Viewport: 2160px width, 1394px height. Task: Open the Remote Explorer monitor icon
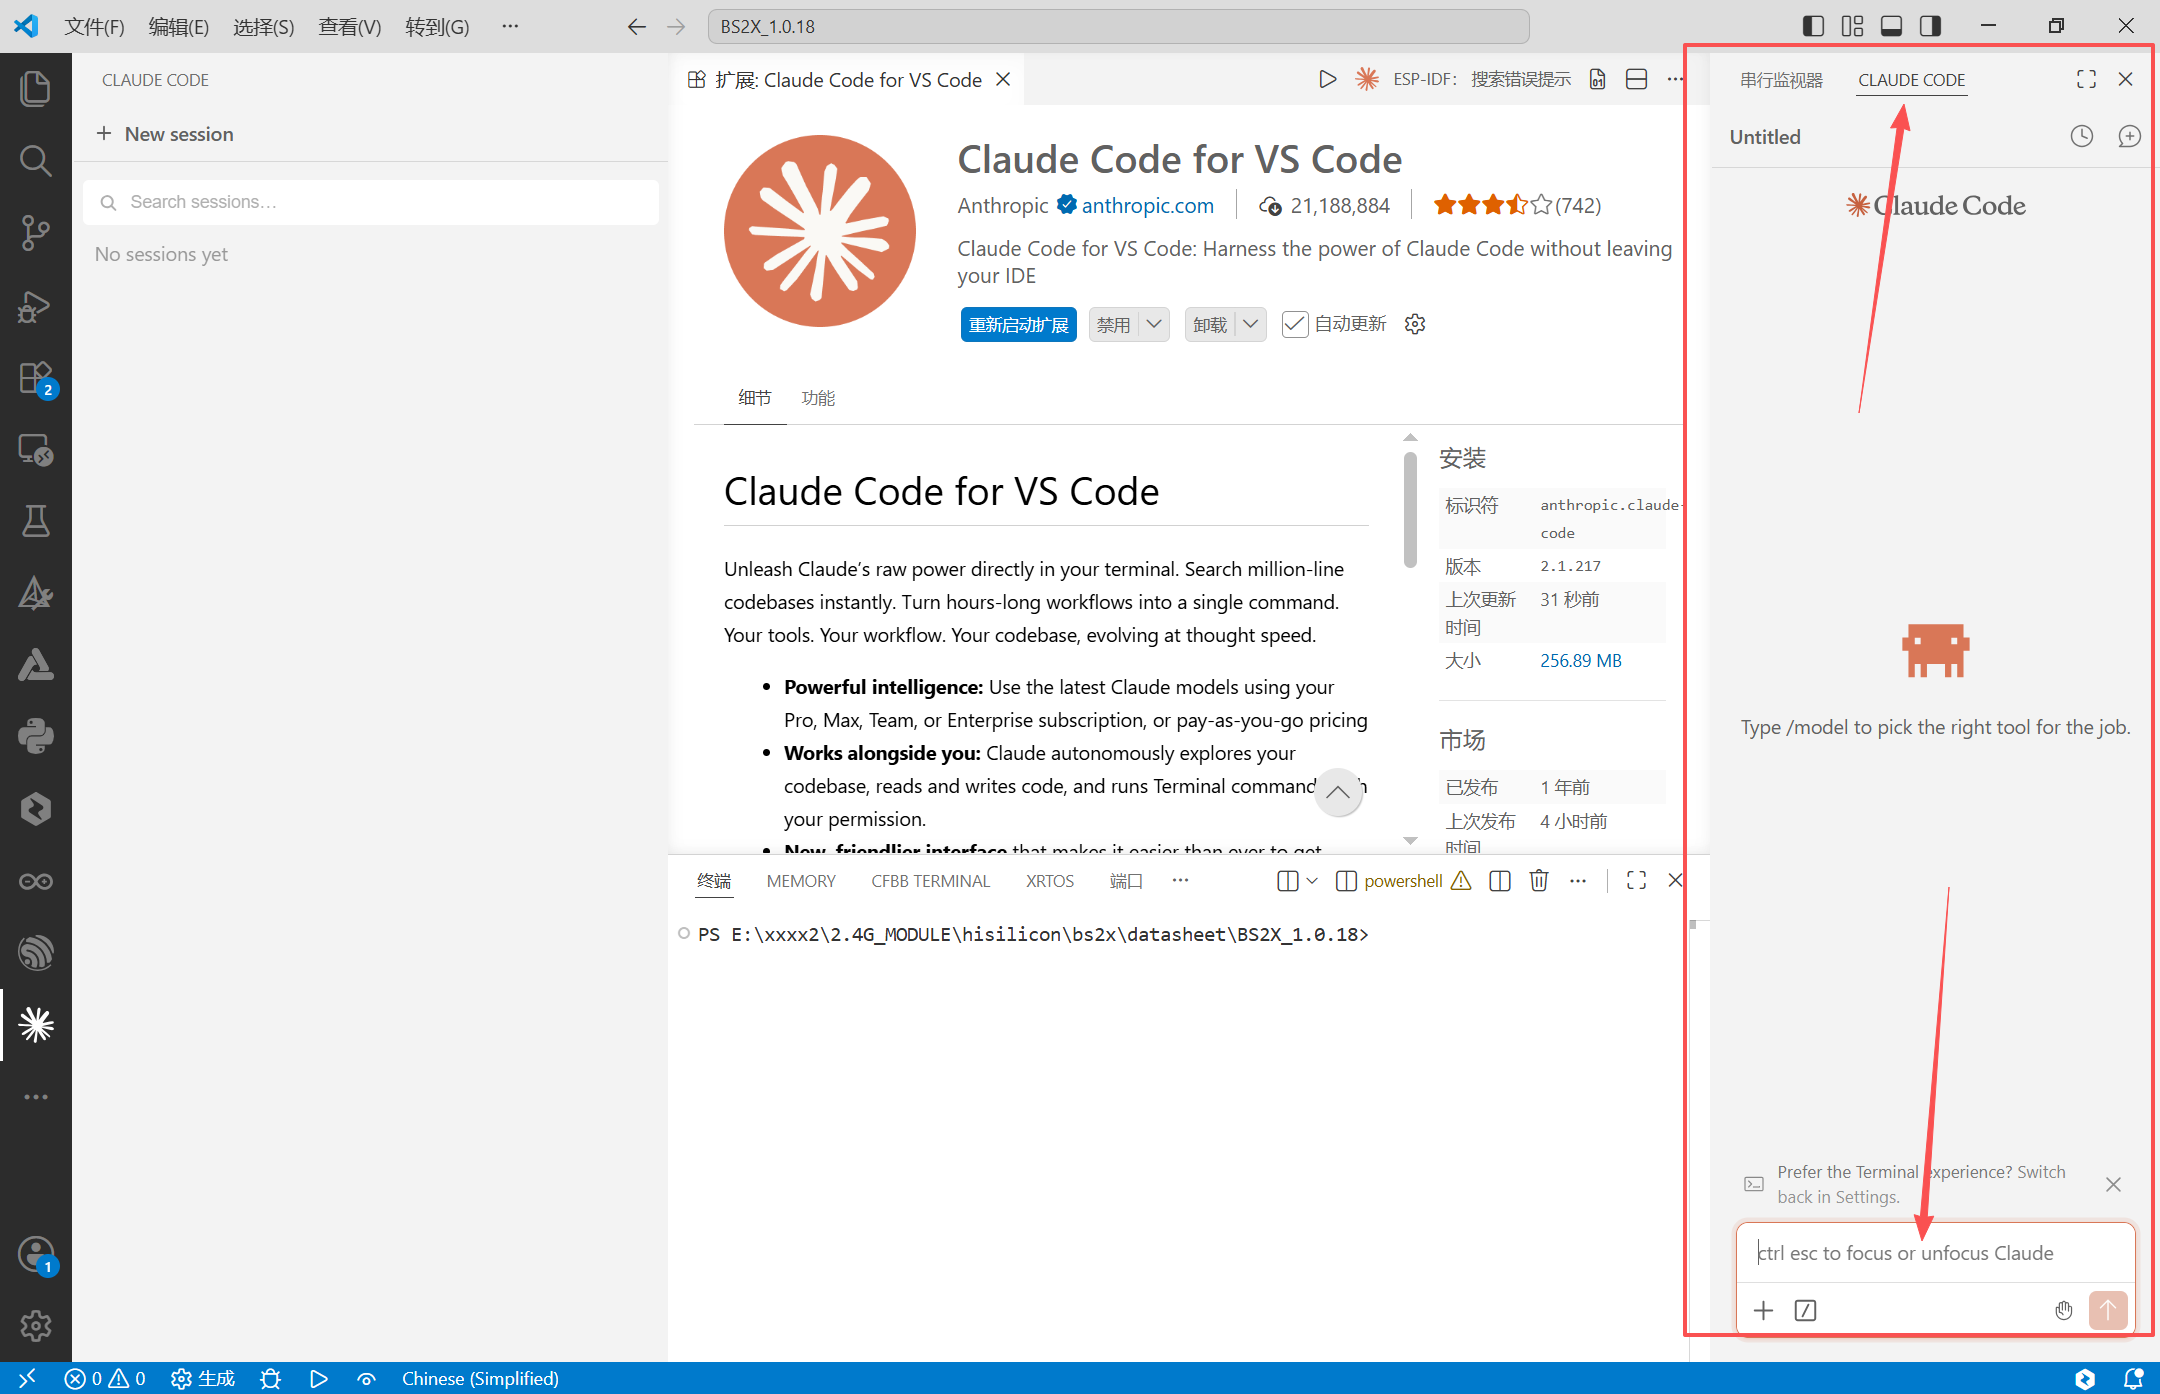[36, 450]
